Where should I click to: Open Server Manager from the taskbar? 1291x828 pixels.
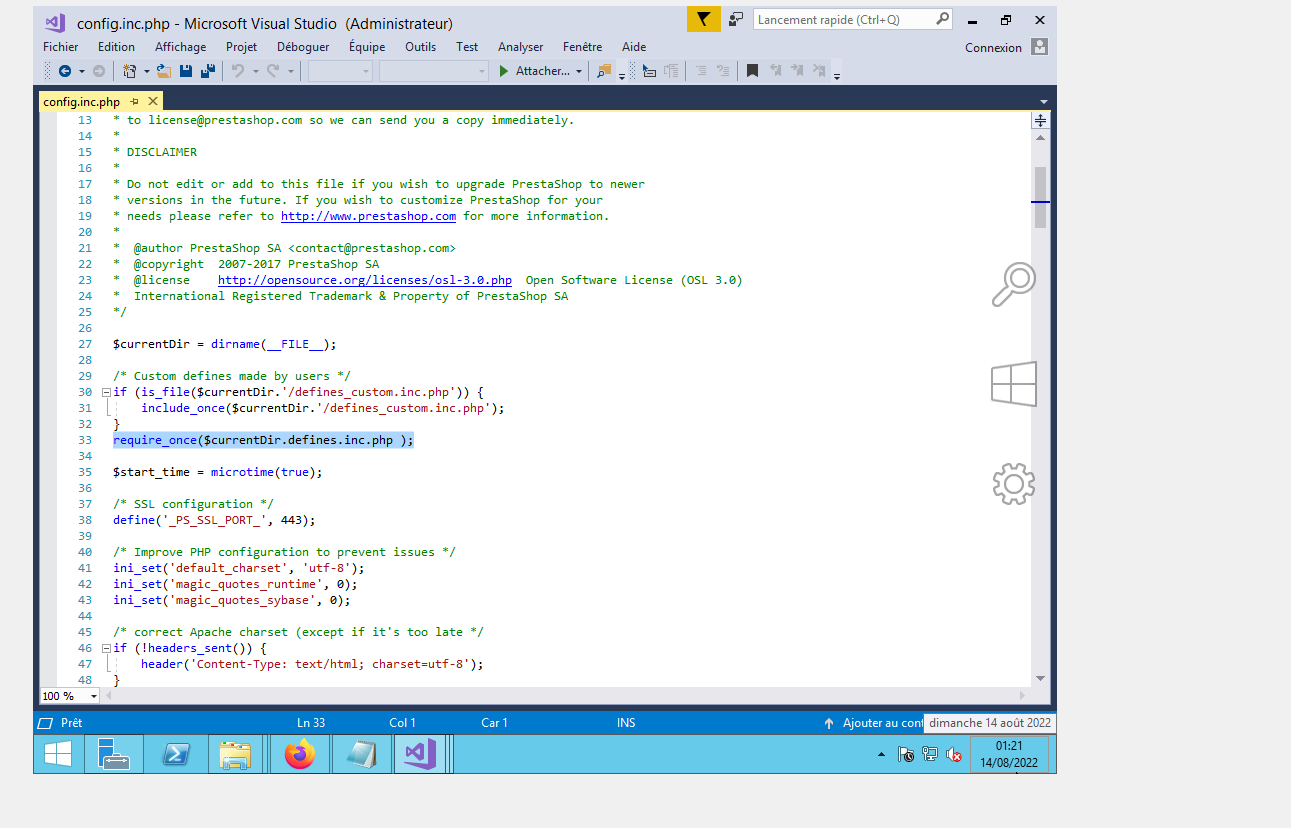coord(114,754)
